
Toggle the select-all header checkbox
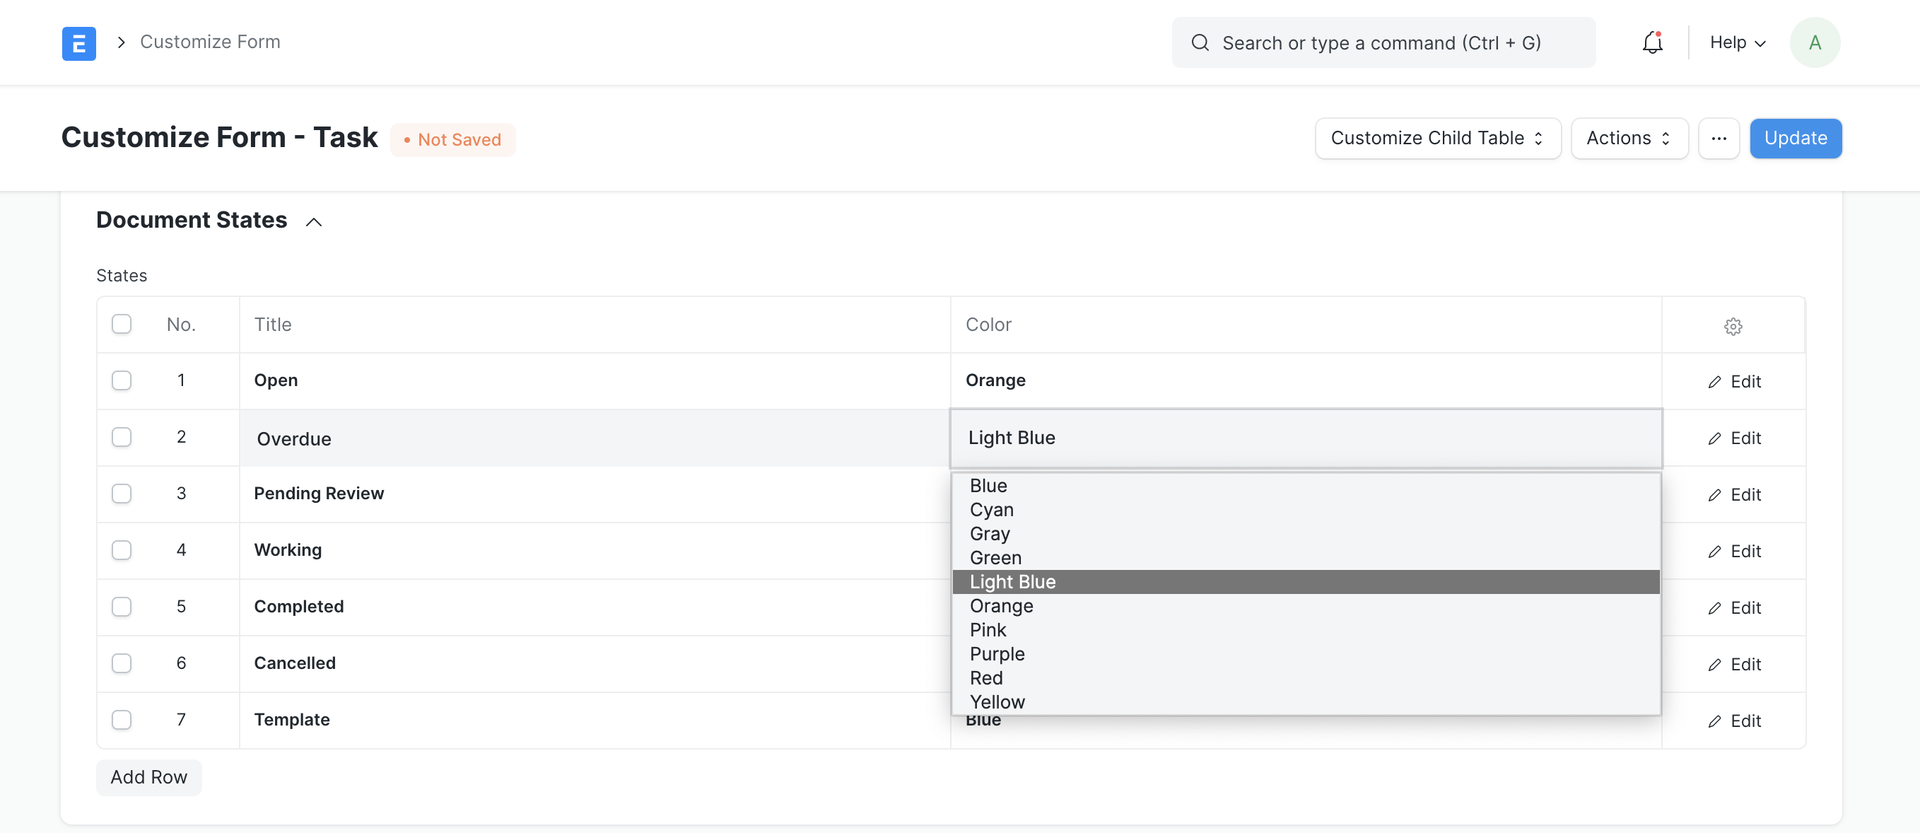pos(122,324)
